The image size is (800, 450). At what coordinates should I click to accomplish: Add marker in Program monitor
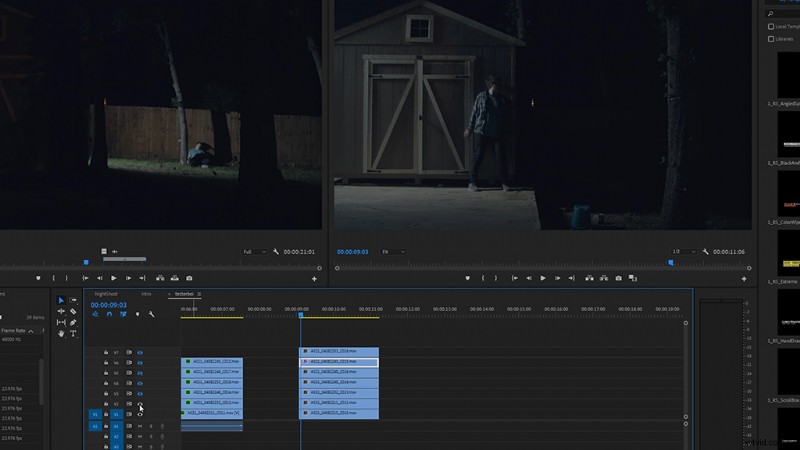(467, 279)
